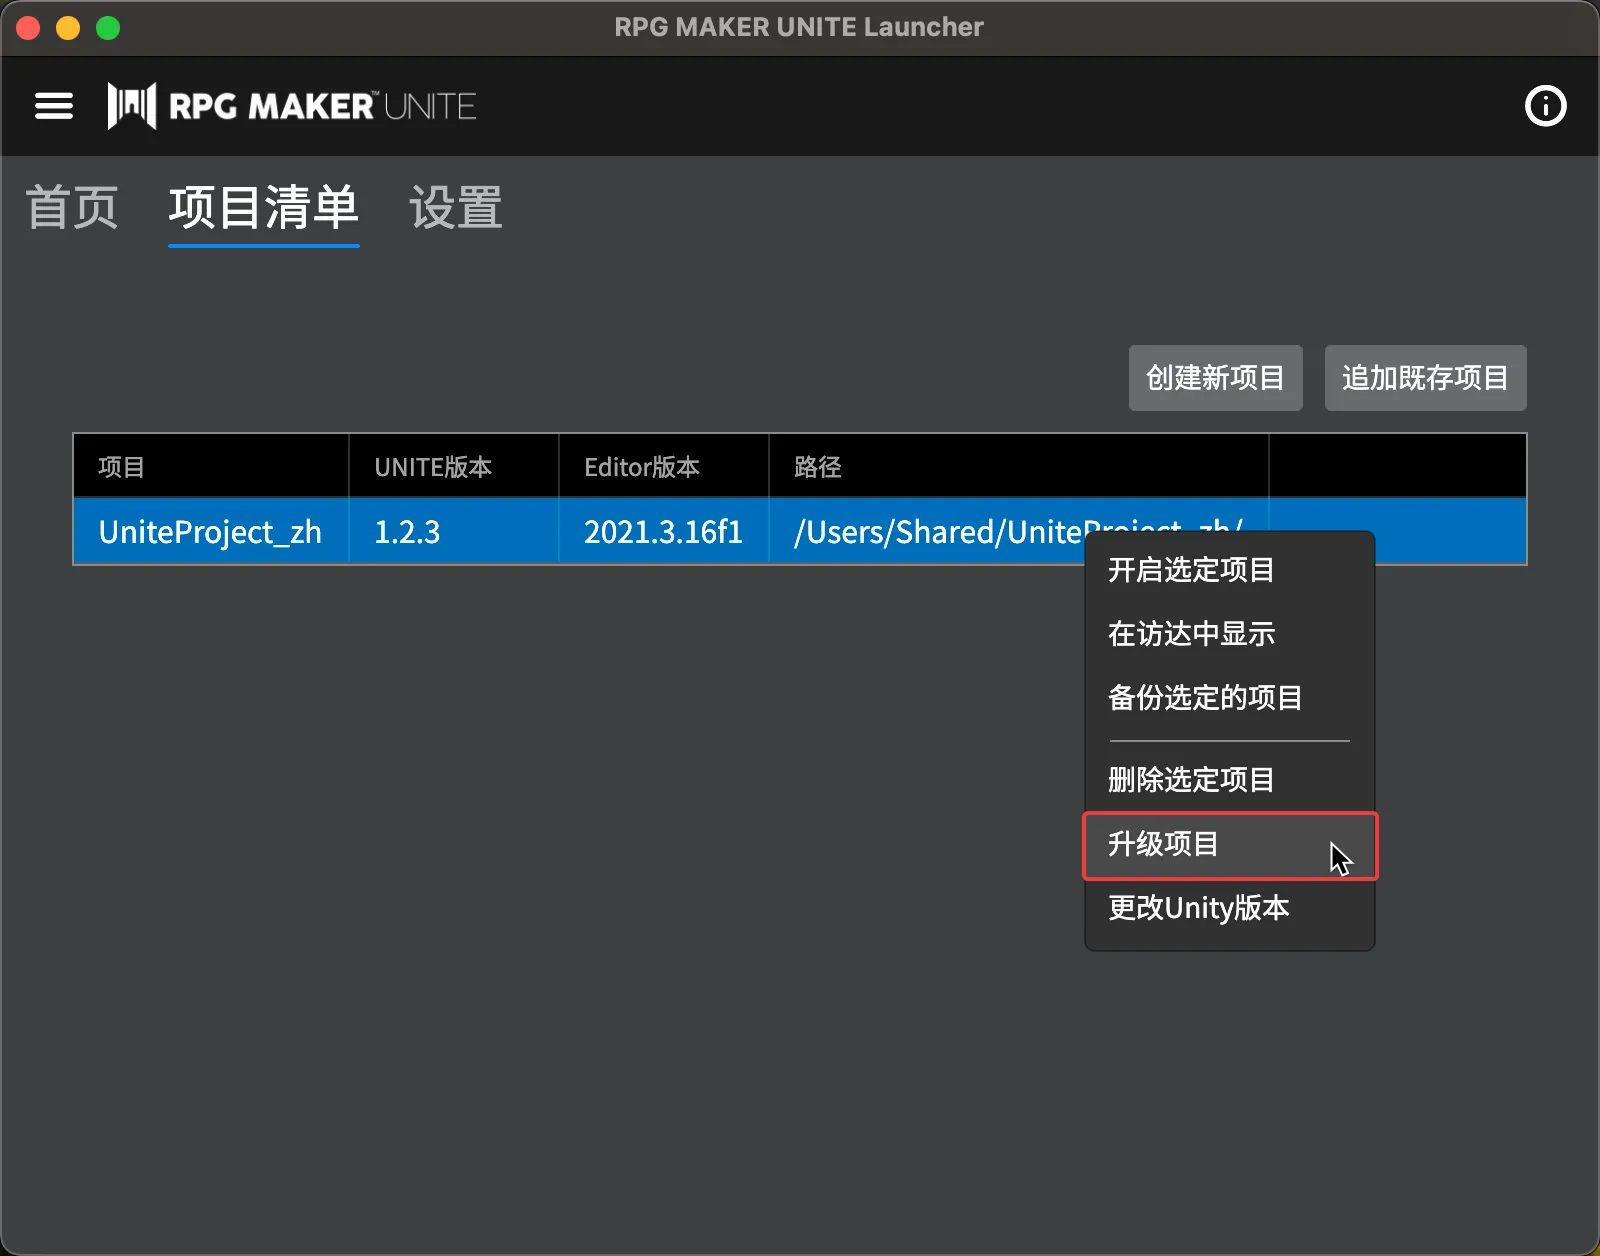1600x1256 pixels.
Task: Maximize the window with green button
Action: click(x=108, y=28)
